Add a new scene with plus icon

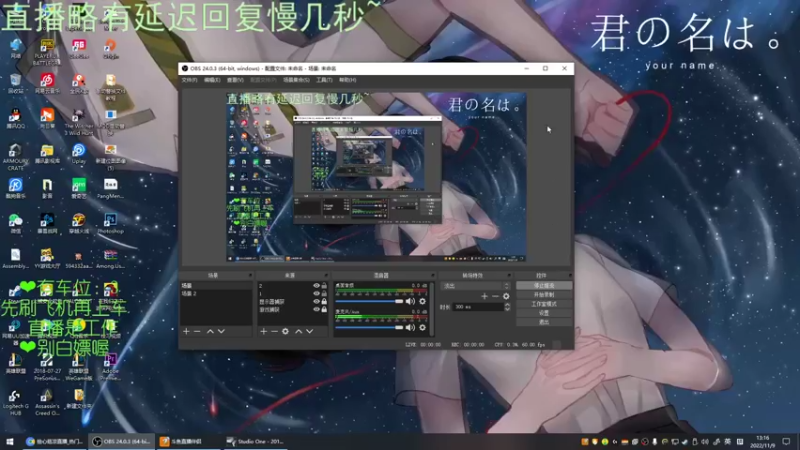click(186, 332)
